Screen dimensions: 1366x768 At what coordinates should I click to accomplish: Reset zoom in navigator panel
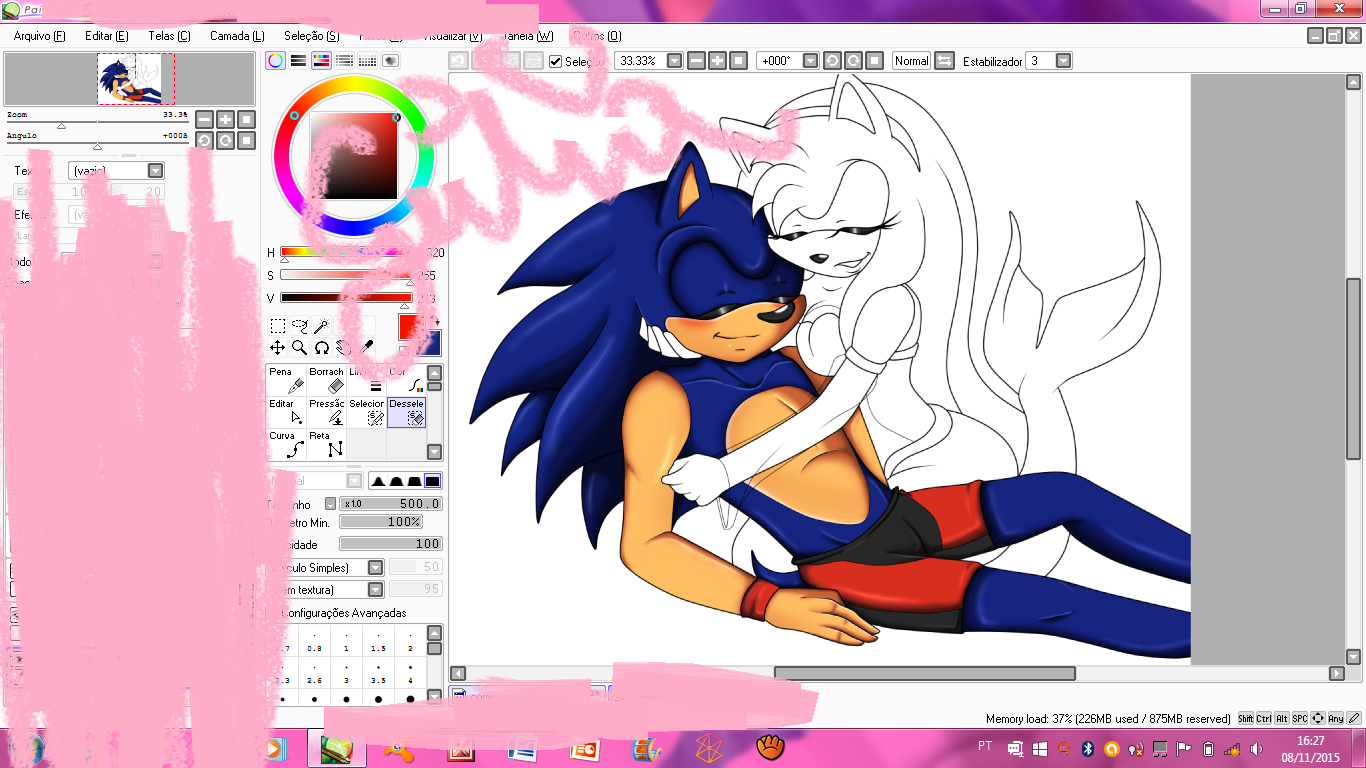pyautogui.click(x=246, y=119)
